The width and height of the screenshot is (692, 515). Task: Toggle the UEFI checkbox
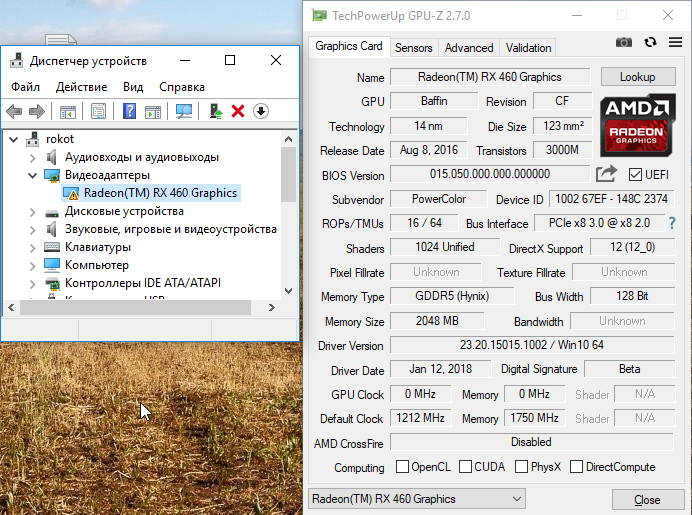point(635,175)
